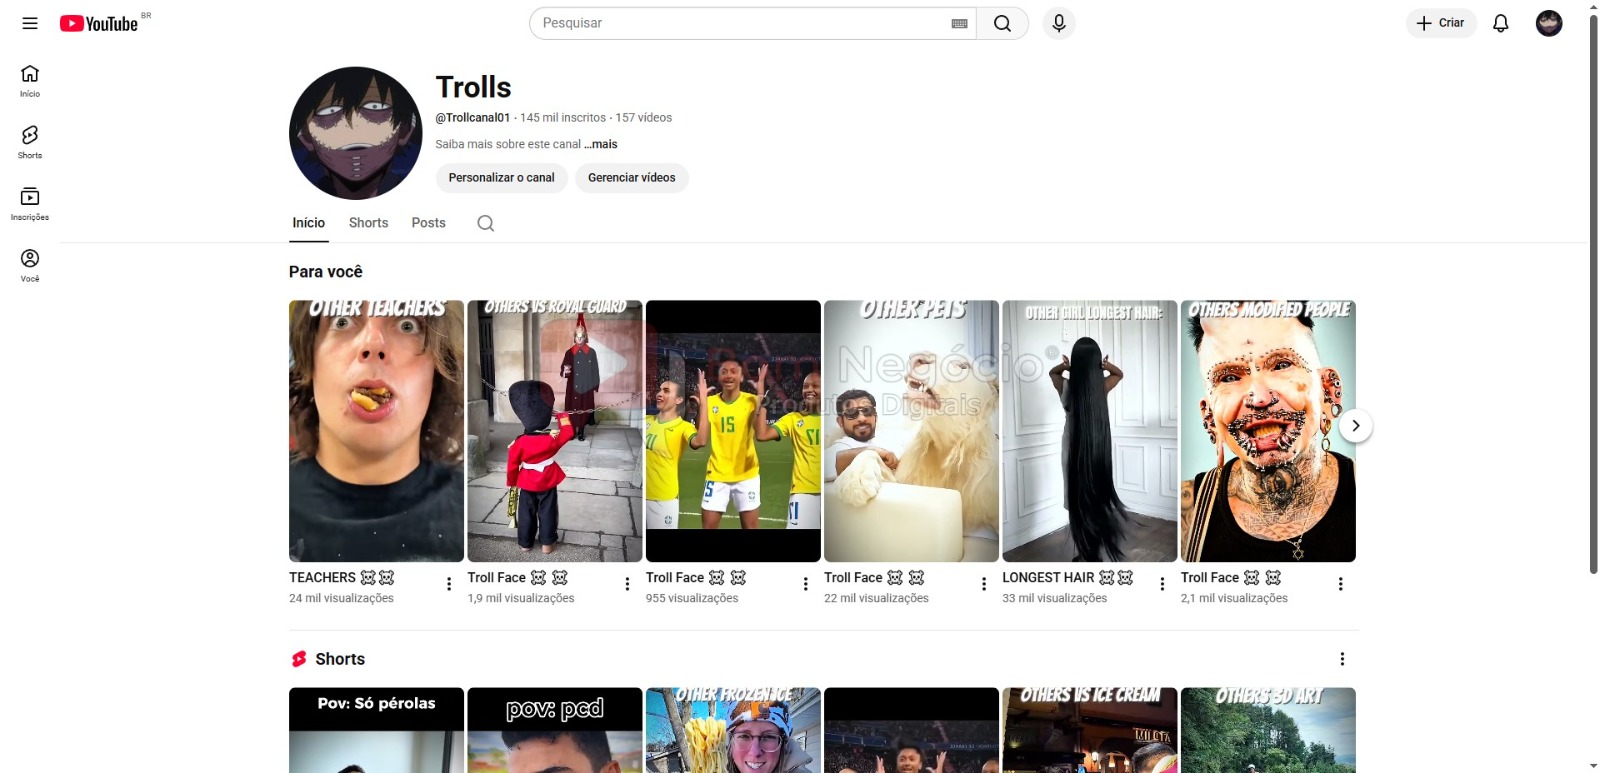Click the Personalizar o canal button
1600x773 pixels.
point(501,178)
